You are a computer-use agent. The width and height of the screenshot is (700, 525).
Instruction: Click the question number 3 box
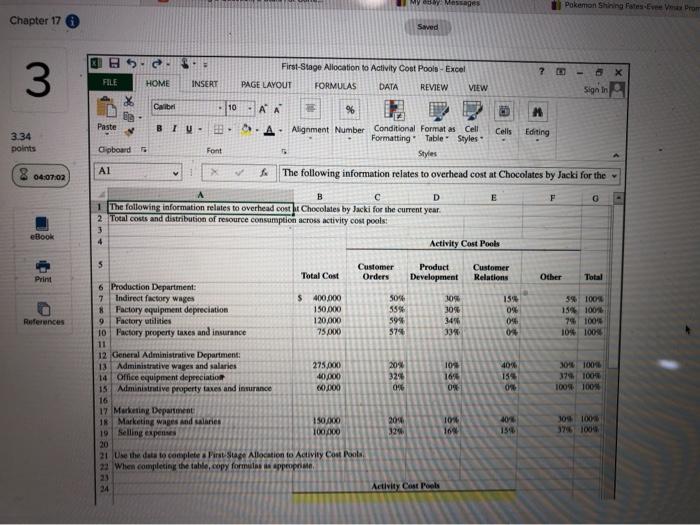pos(38,80)
